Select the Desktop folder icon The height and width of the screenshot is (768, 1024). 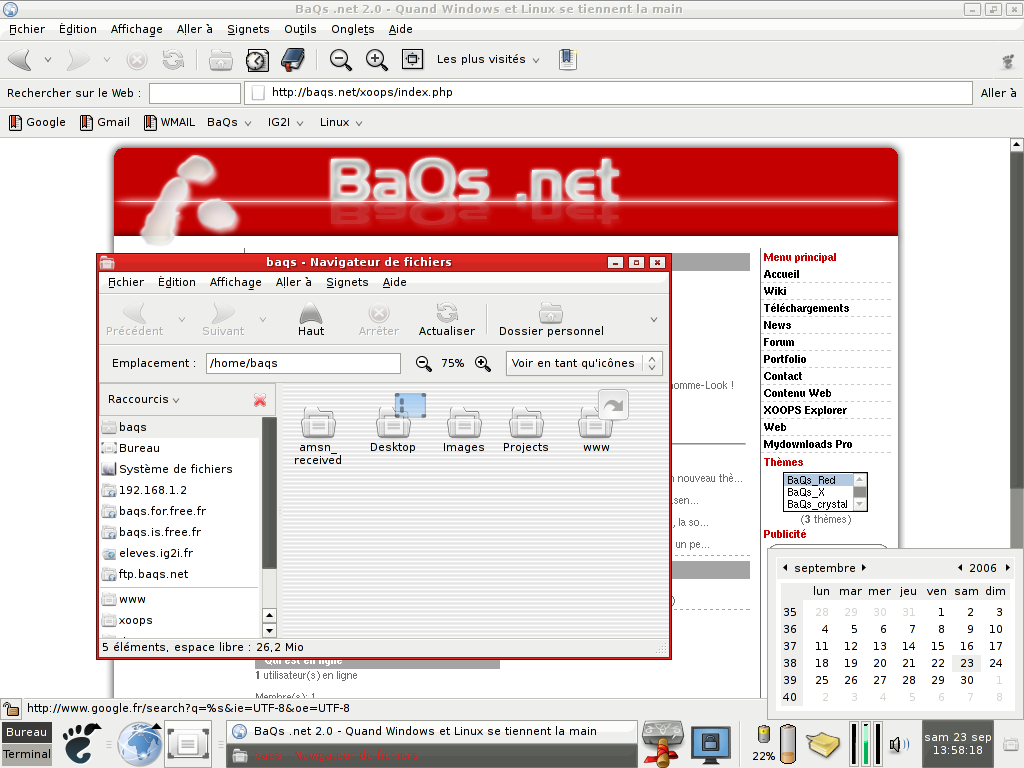[392, 424]
